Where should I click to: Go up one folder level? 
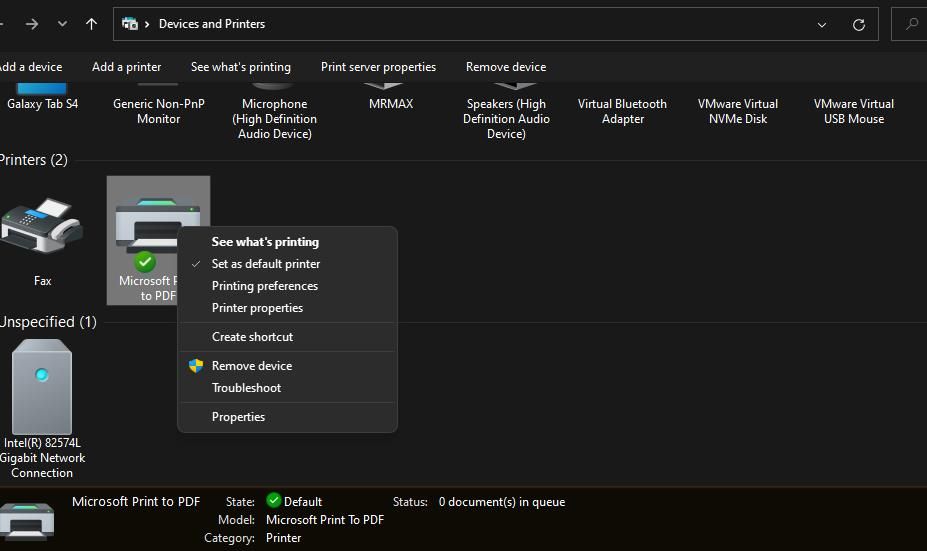[92, 24]
